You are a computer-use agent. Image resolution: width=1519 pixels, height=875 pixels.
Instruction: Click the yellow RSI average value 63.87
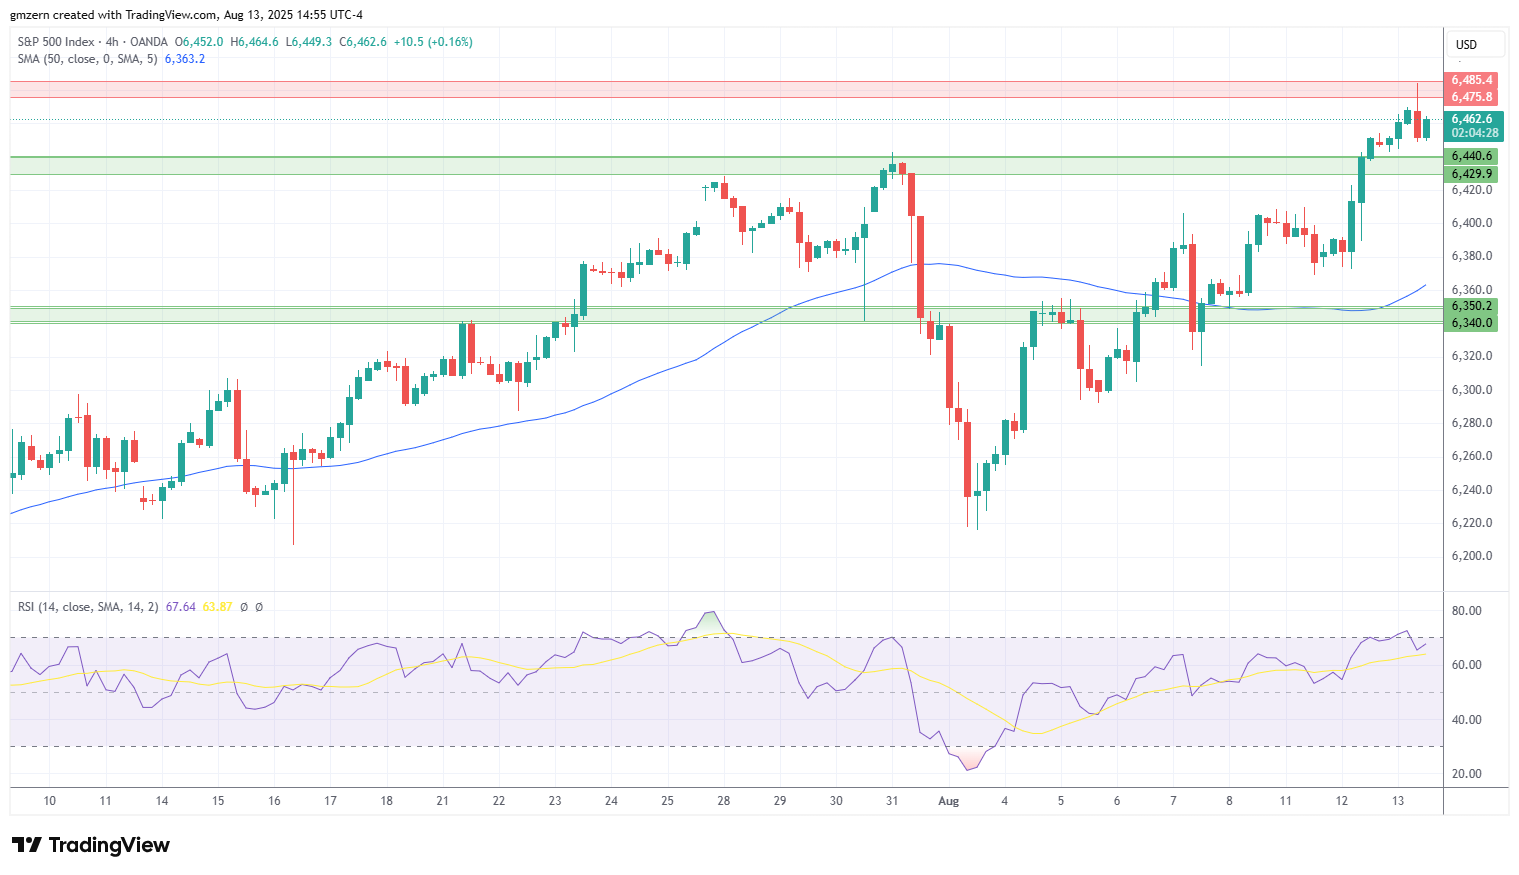pyautogui.click(x=217, y=607)
